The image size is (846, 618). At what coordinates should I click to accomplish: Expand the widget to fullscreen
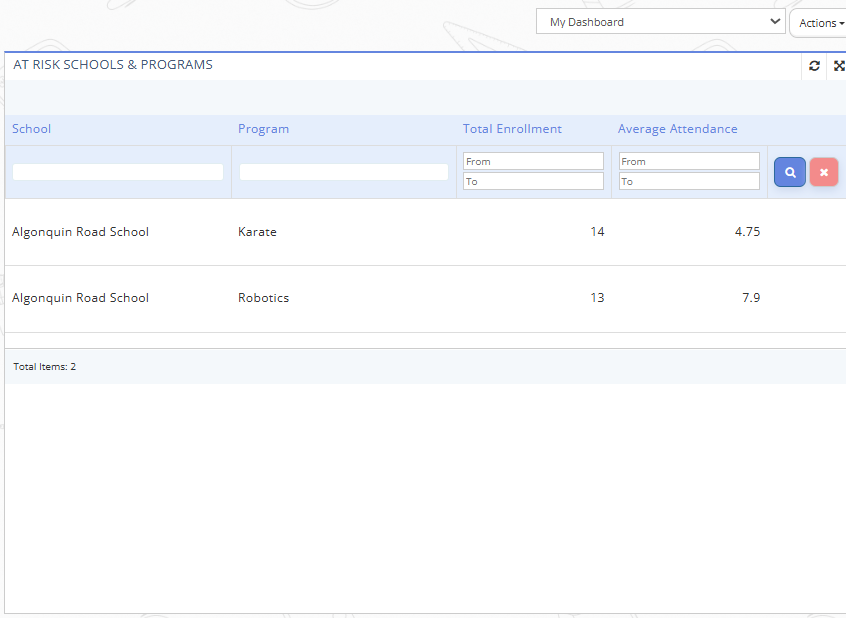coord(839,66)
